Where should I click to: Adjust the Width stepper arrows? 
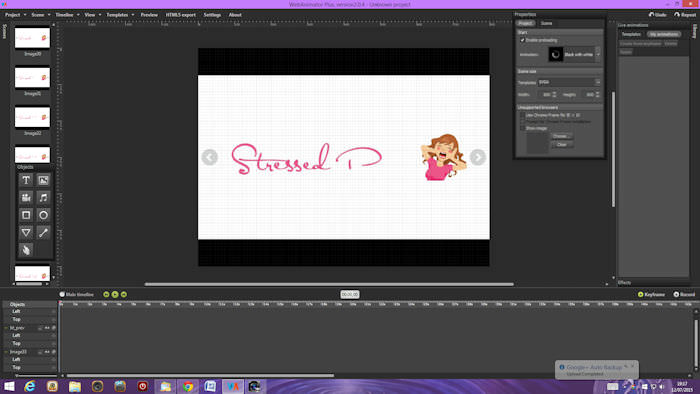pyautogui.click(x=554, y=95)
